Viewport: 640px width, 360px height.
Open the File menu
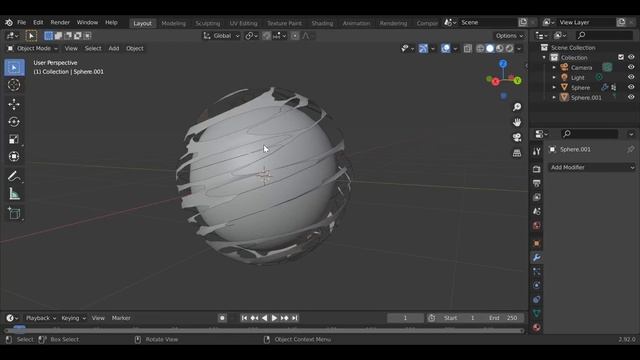pyautogui.click(x=21, y=22)
